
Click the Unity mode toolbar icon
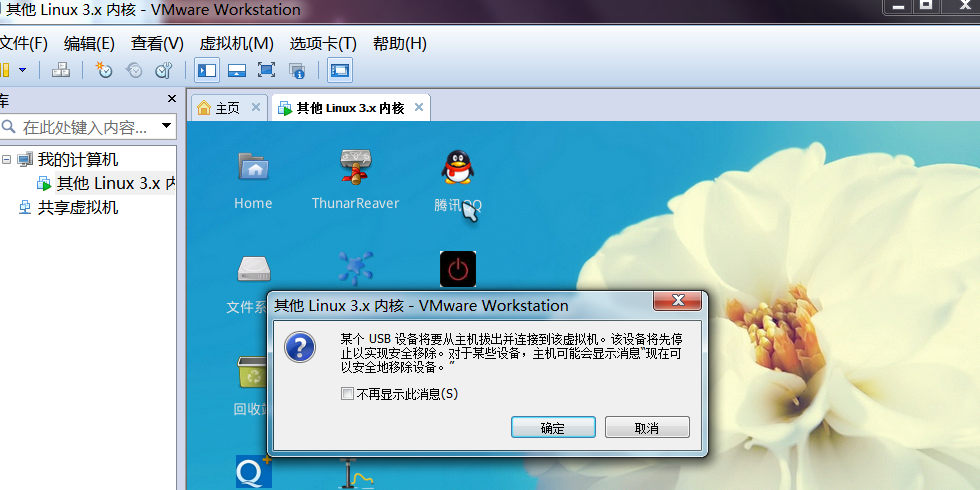(x=297, y=70)
